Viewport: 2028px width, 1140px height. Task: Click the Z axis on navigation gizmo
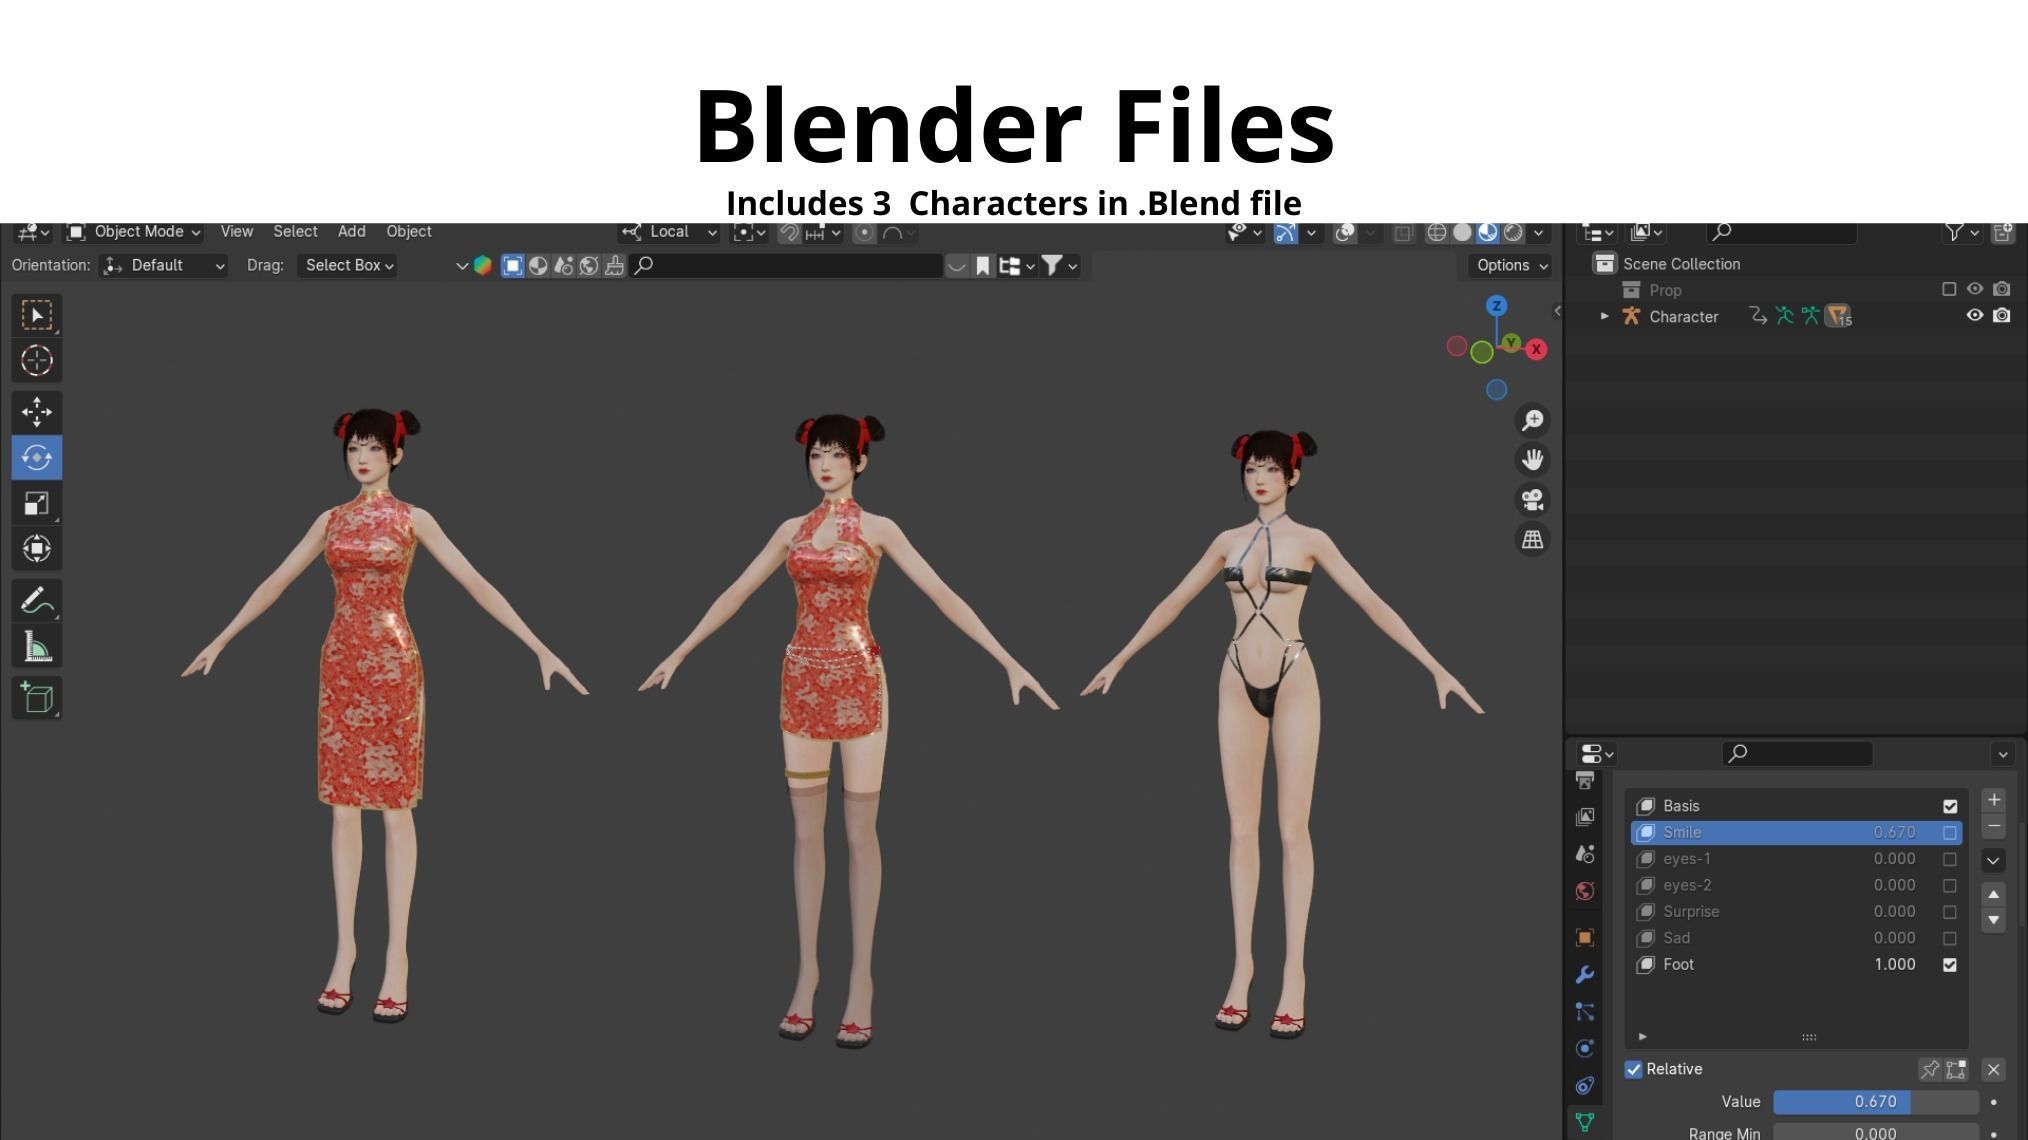(1496, 306)
